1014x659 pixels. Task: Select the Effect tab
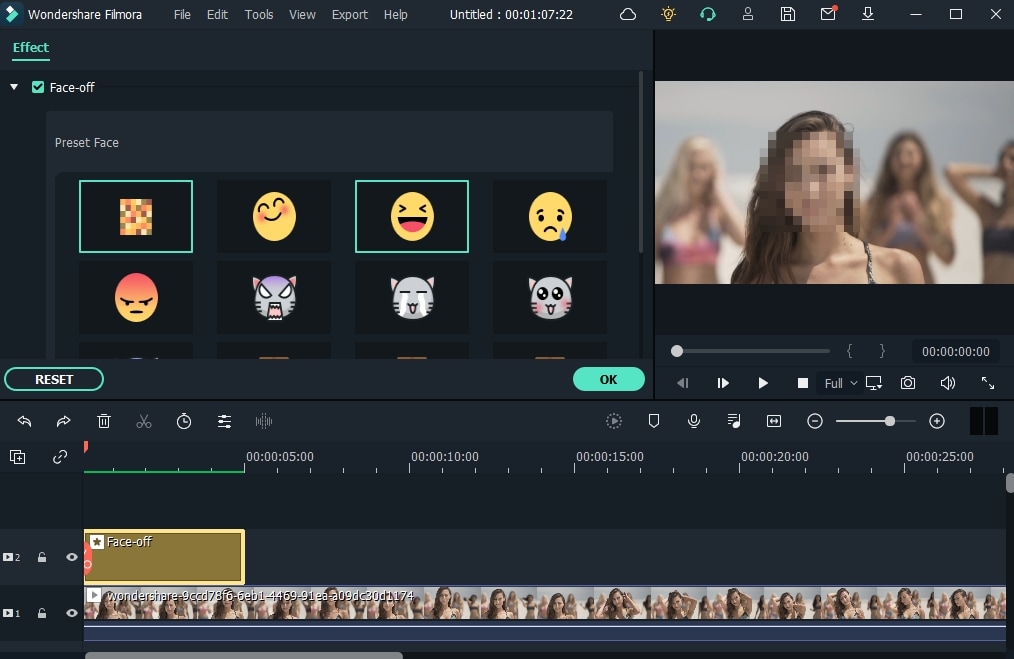30,48
